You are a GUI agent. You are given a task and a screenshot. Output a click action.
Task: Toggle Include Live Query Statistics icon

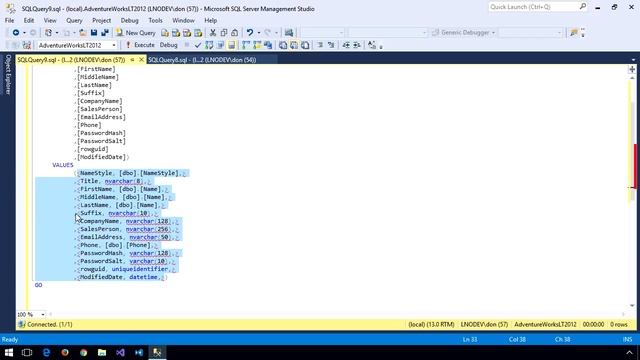coord(257,45)
